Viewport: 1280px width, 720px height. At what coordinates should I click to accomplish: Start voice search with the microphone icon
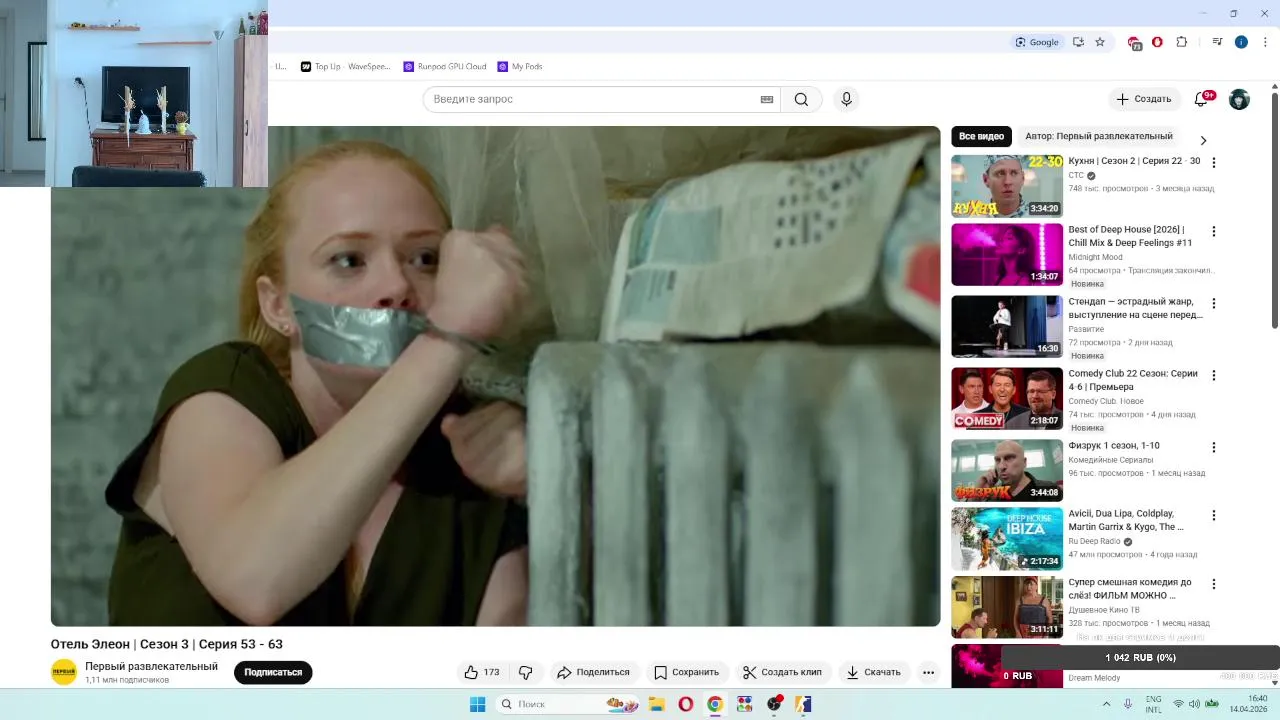click(x=846, y=99)
